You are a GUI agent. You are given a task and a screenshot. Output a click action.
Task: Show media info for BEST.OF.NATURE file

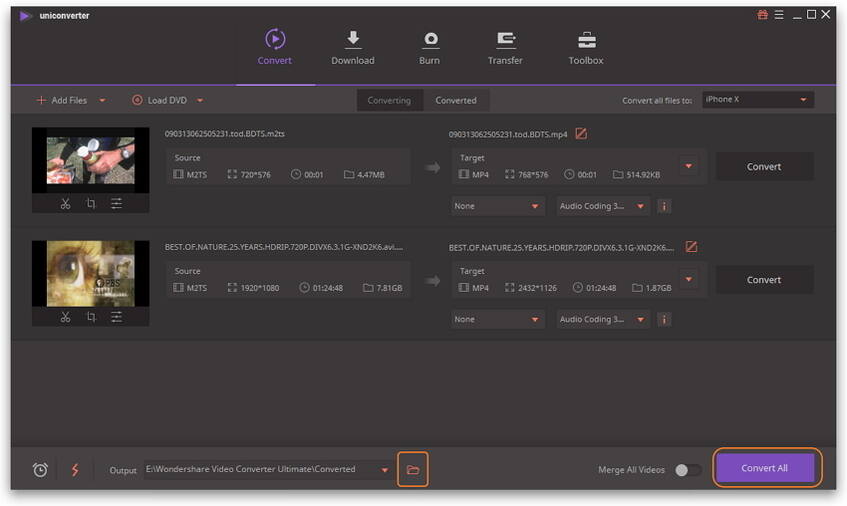(x=664, y=320)
